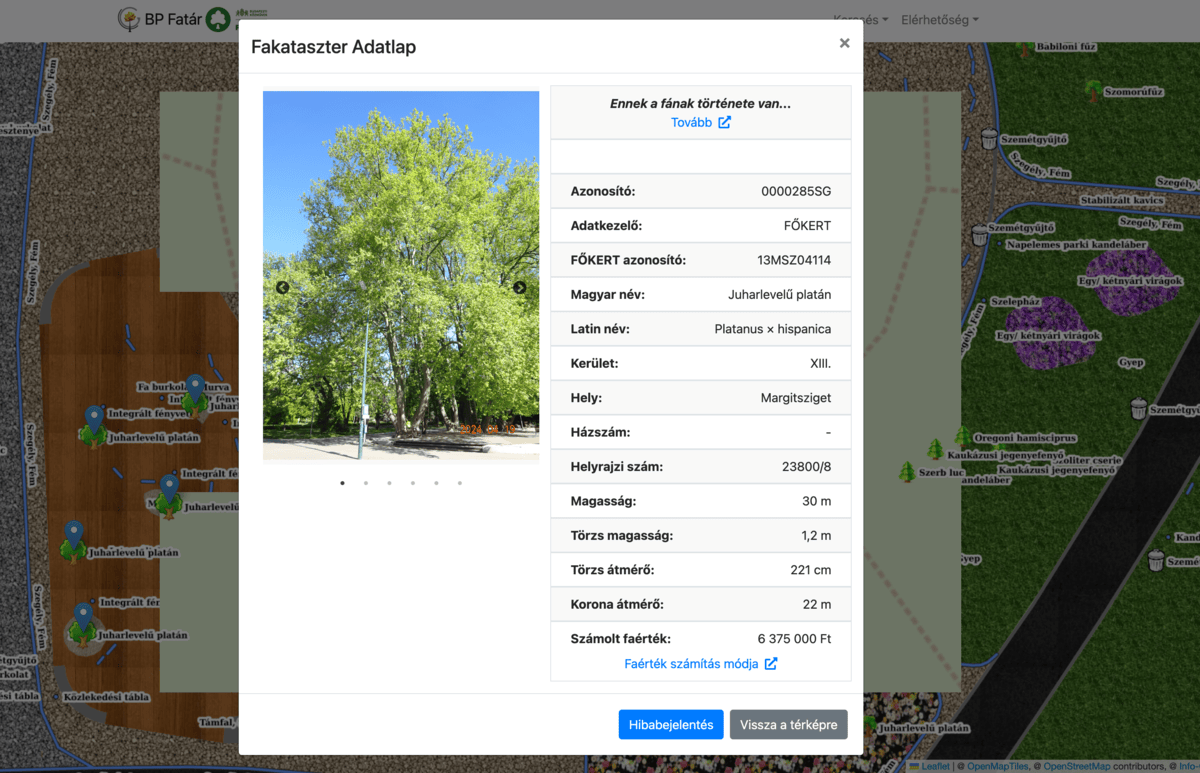Select the first carousel indicator dot
Image resolution: width=1200 pixels, height=773 pixels.
[342, 483]
